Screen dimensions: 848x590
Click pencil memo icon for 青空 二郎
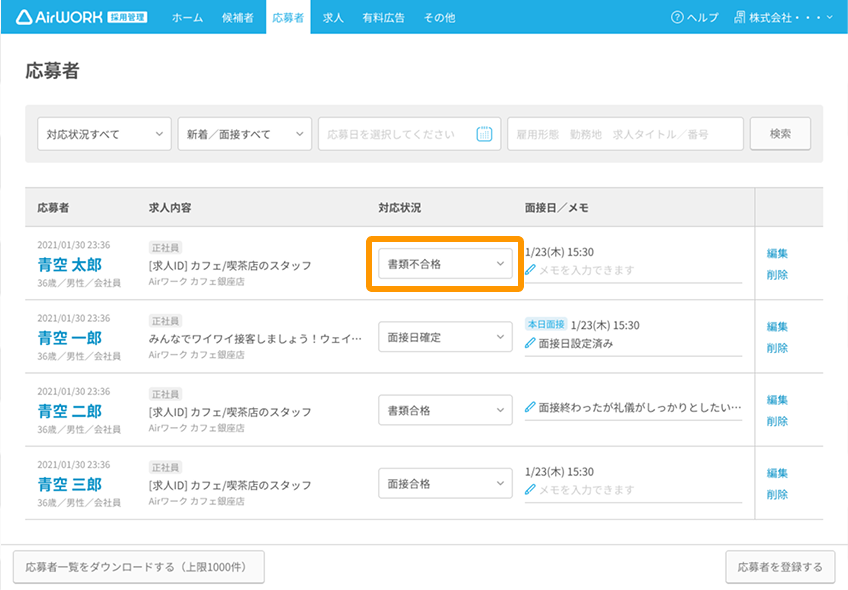[530, 408]
